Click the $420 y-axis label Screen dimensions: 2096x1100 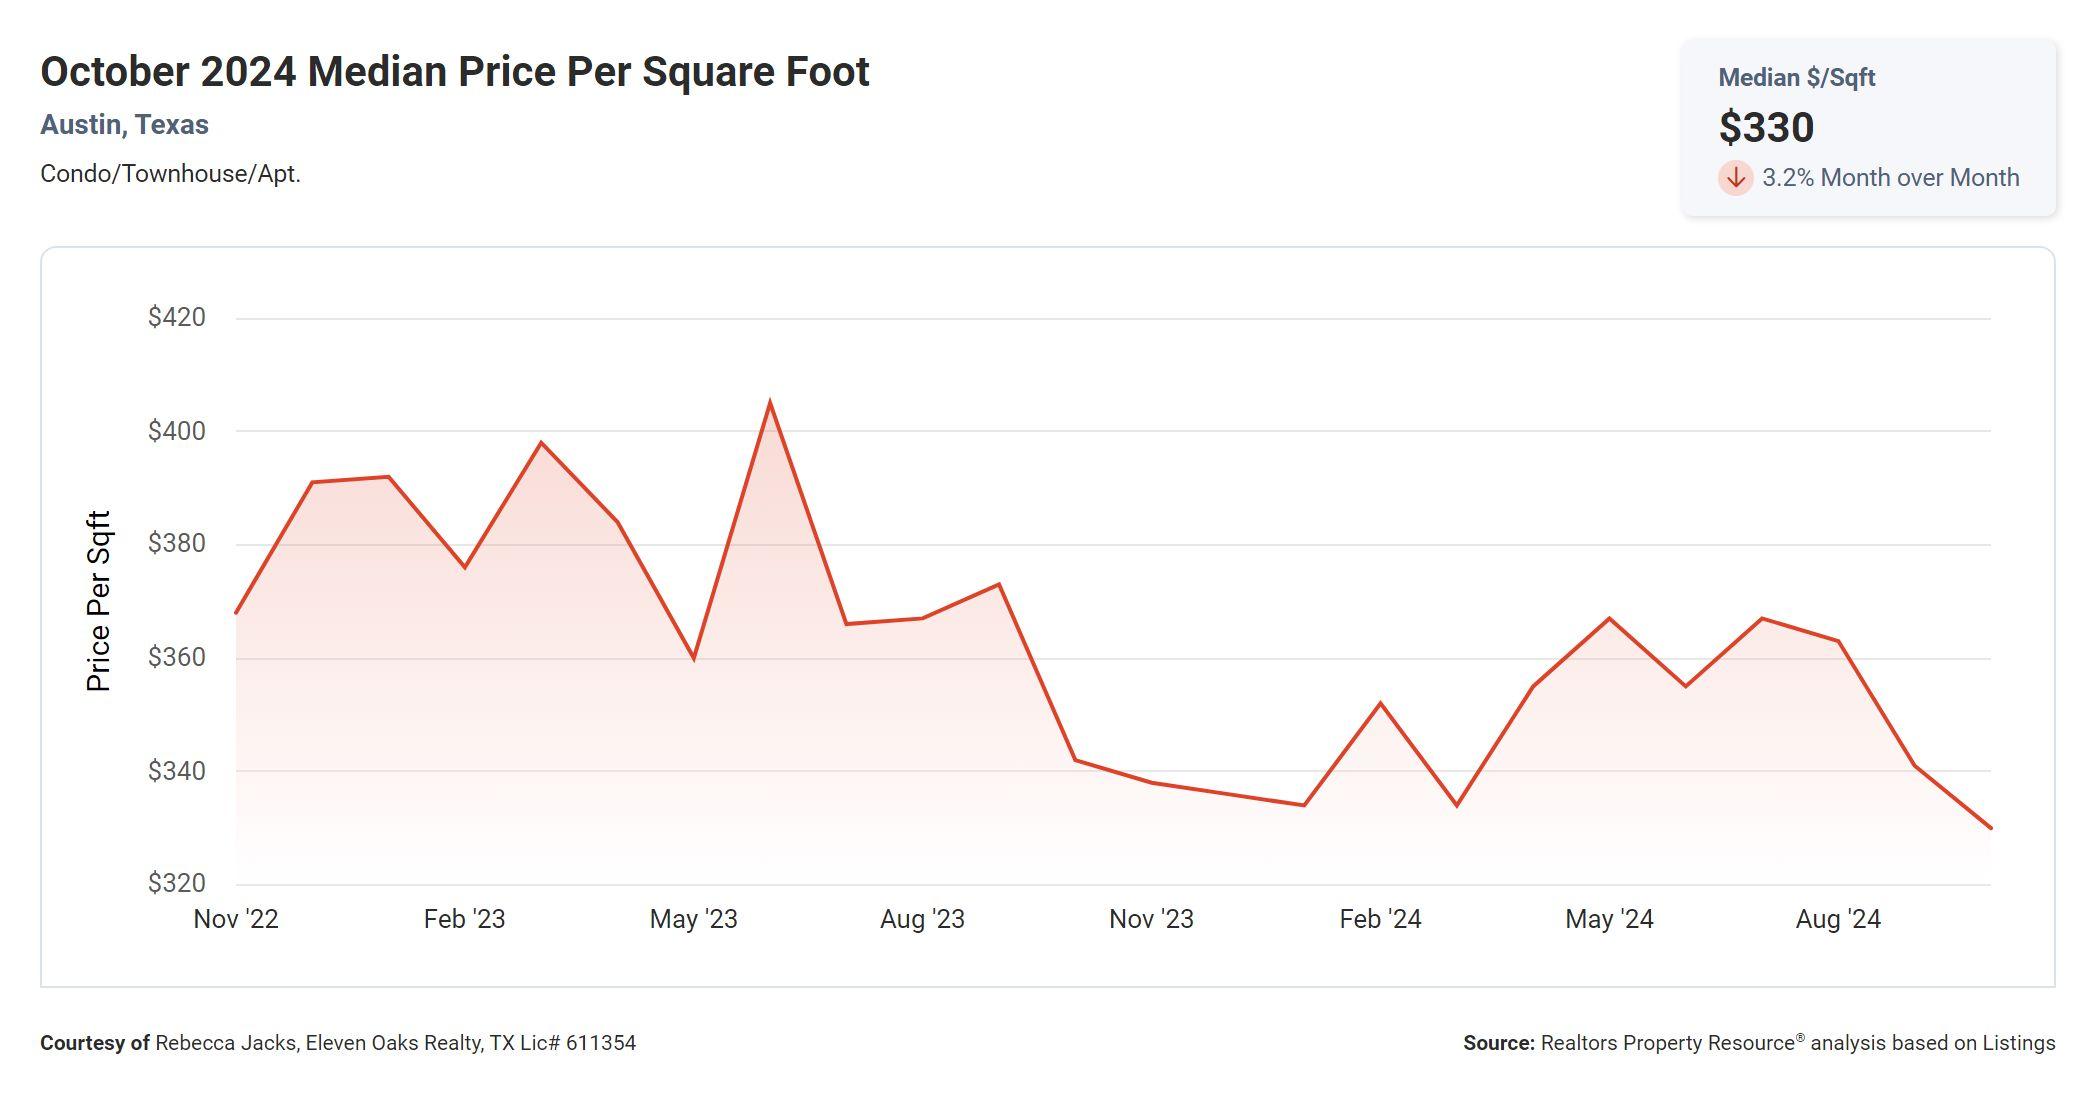(x=177, y=318)
